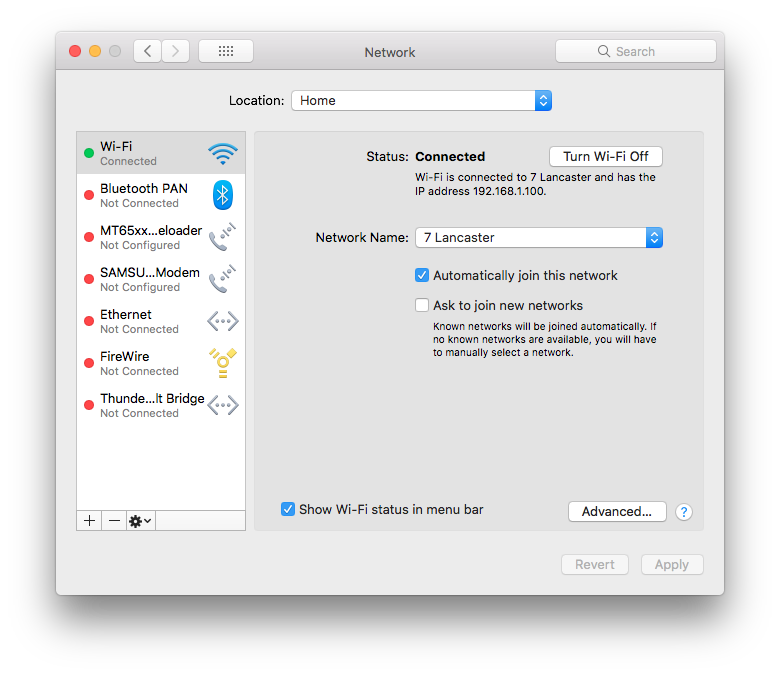The width and height of the screenshot is (780, 675).
Task: Click the Bluetooth PAN icon
Action: 222,195
